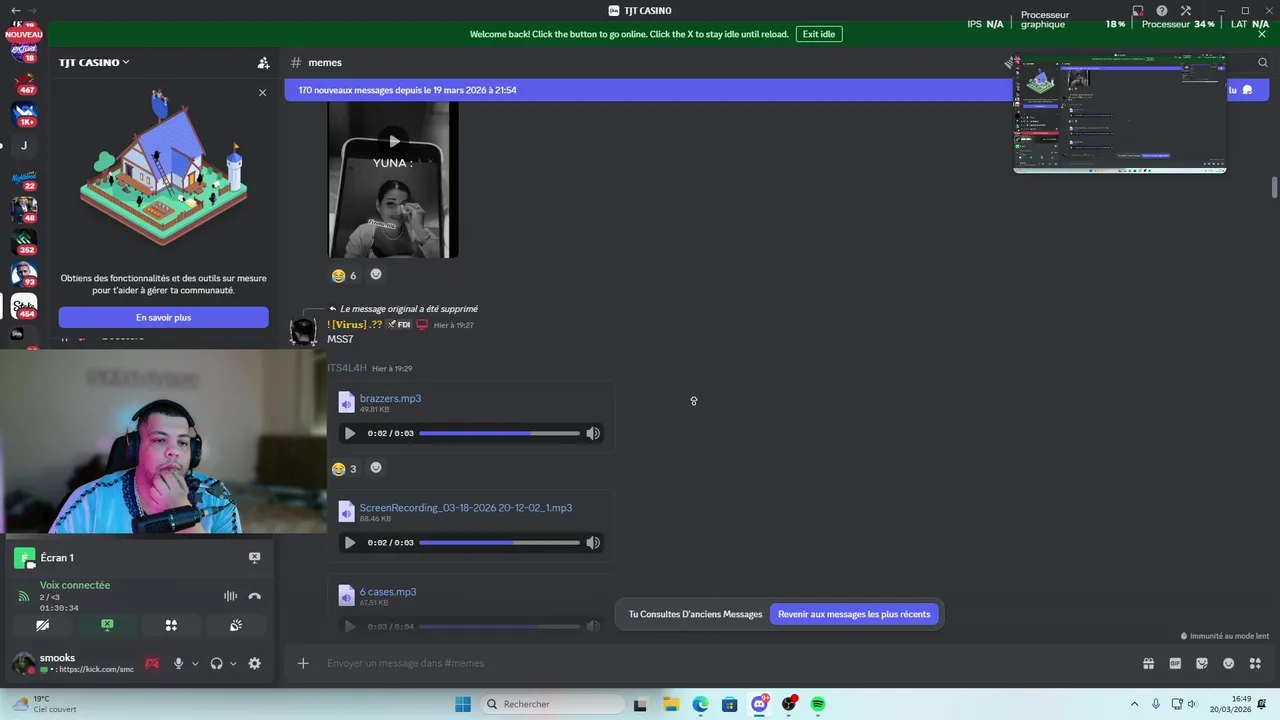Screen dimensions: 1280x720
Task: Click Exit idle button in green banner
Action: (819, 34)
